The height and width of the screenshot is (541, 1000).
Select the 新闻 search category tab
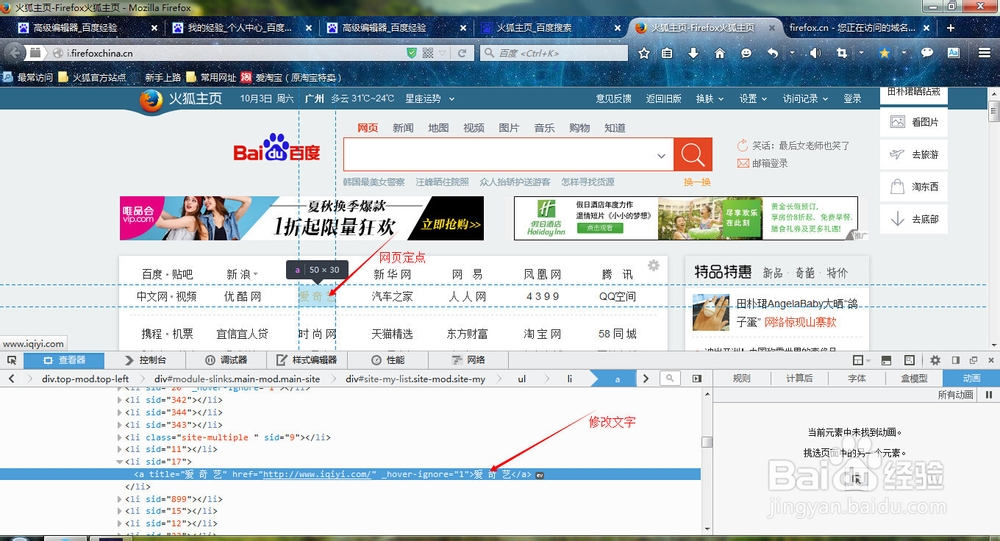pyautogui.click(x=403, y=128)
